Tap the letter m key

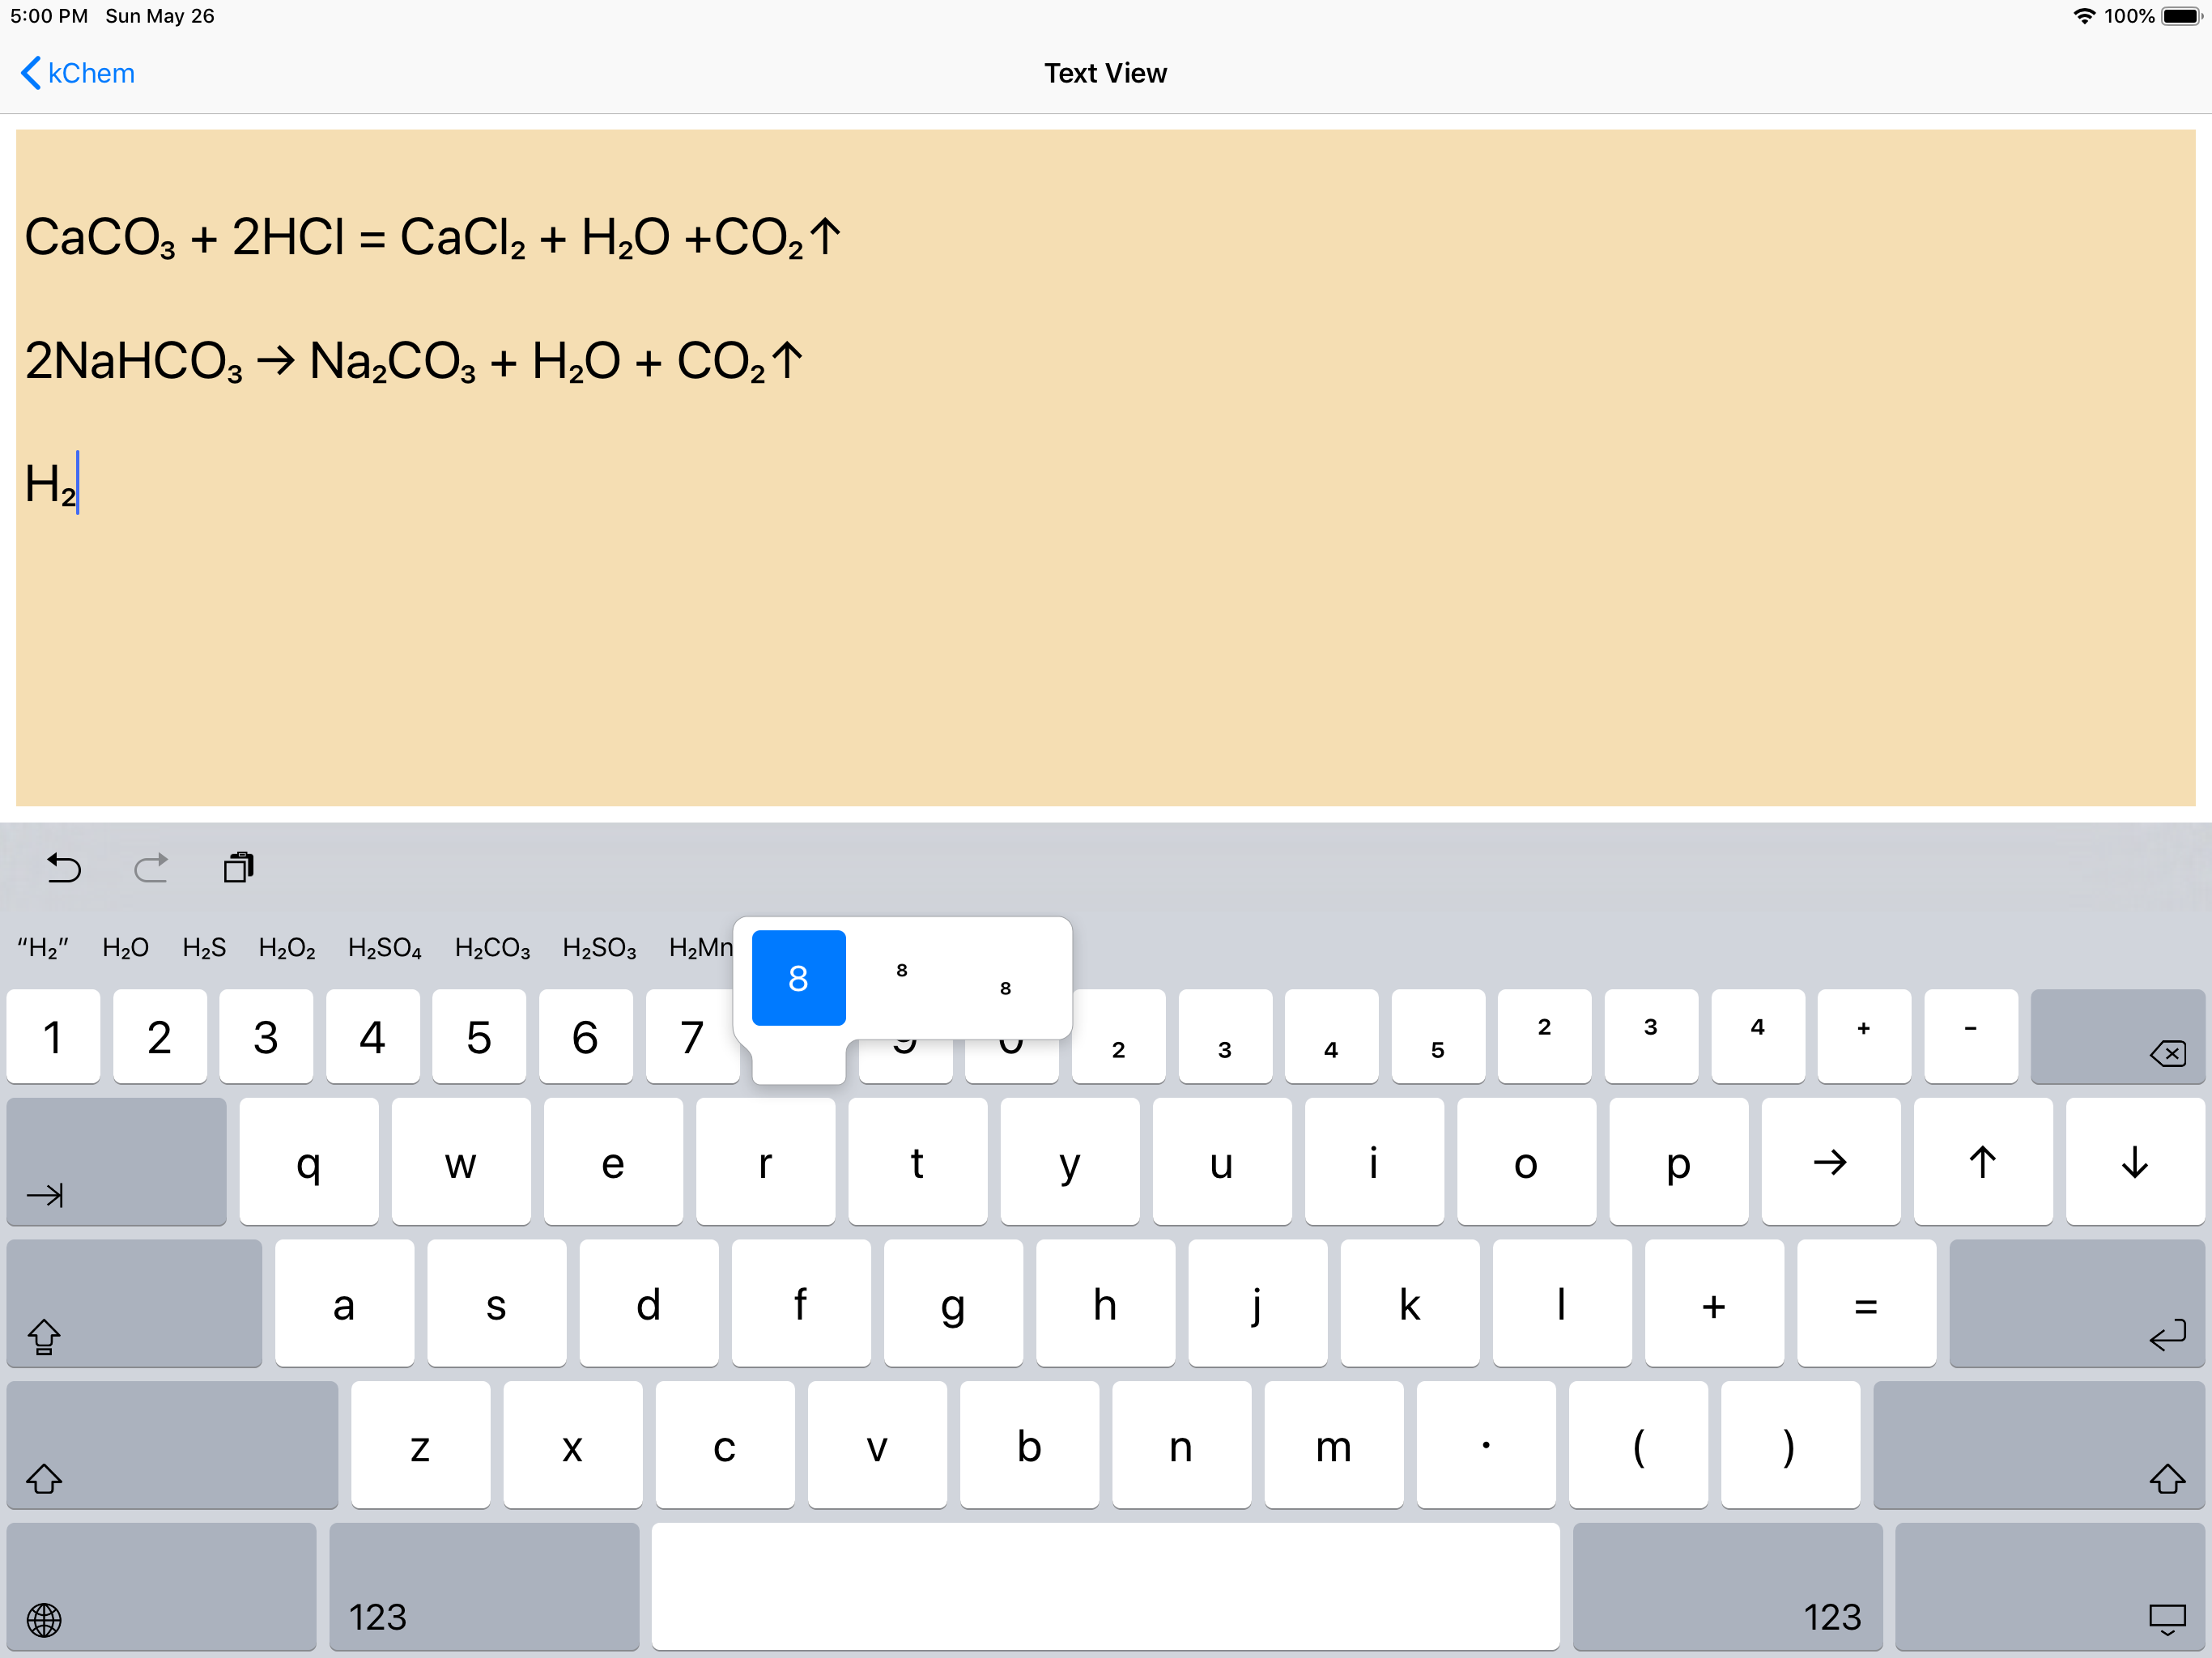pyautogui.click(x=1333, y=1446)
